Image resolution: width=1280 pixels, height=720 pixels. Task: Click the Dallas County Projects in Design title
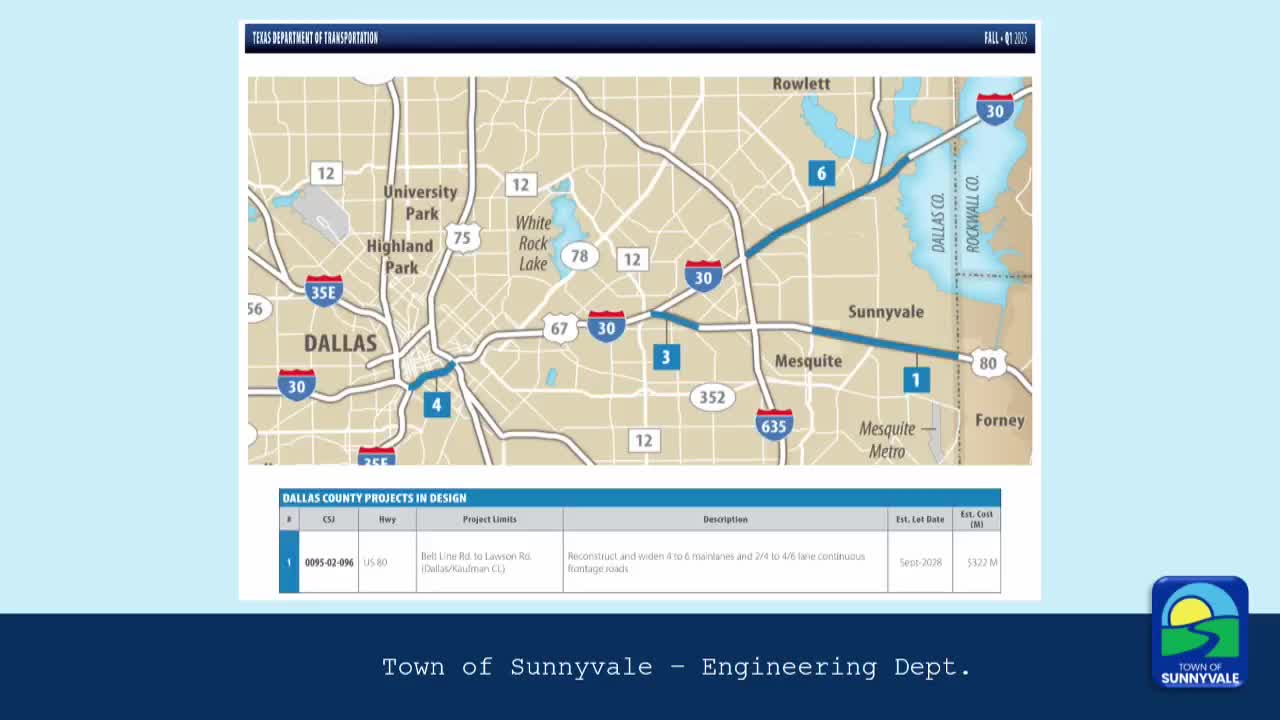(374, 498)
